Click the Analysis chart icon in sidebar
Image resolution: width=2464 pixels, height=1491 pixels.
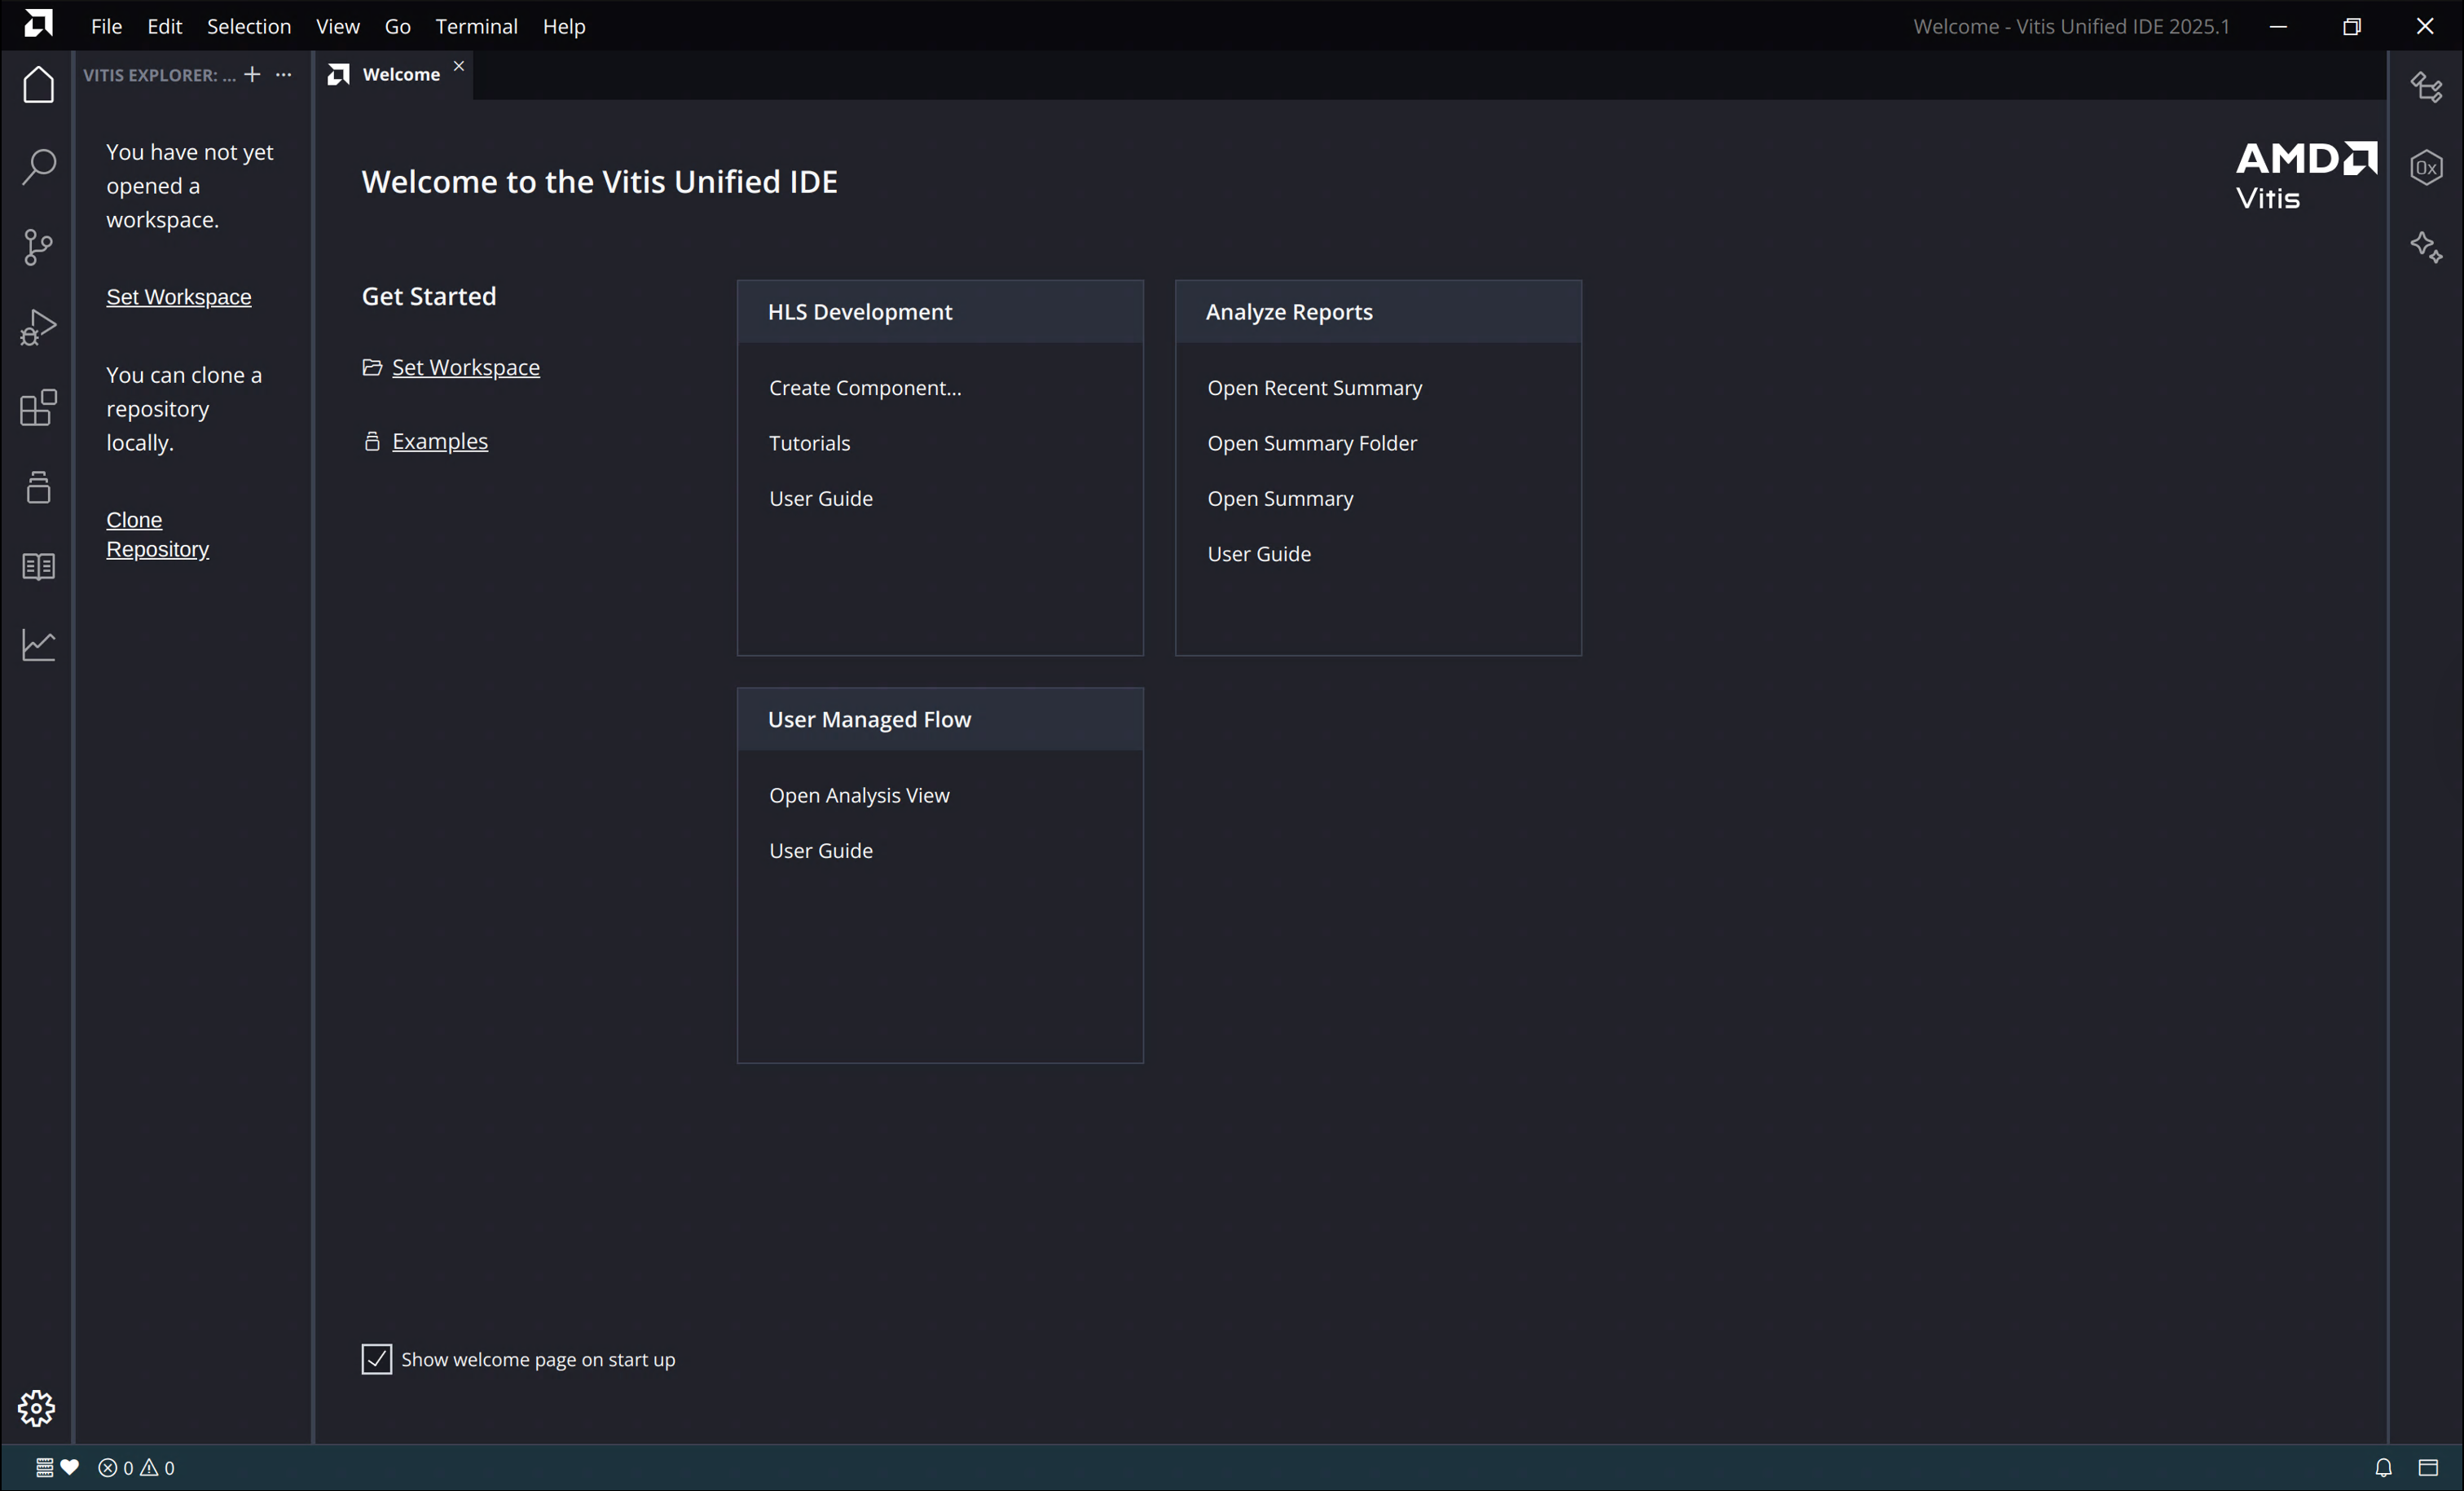pos(38,645)
